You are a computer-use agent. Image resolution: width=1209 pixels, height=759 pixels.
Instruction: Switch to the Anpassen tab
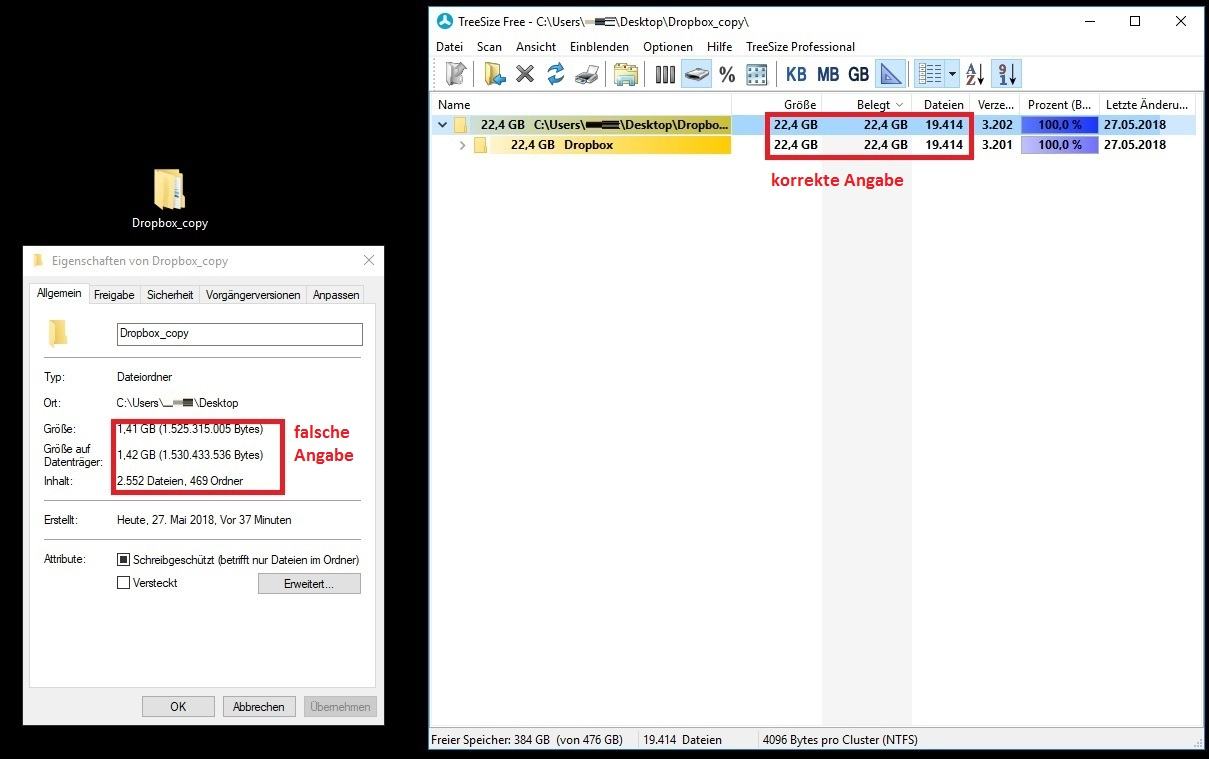click(x=336, y=295)
